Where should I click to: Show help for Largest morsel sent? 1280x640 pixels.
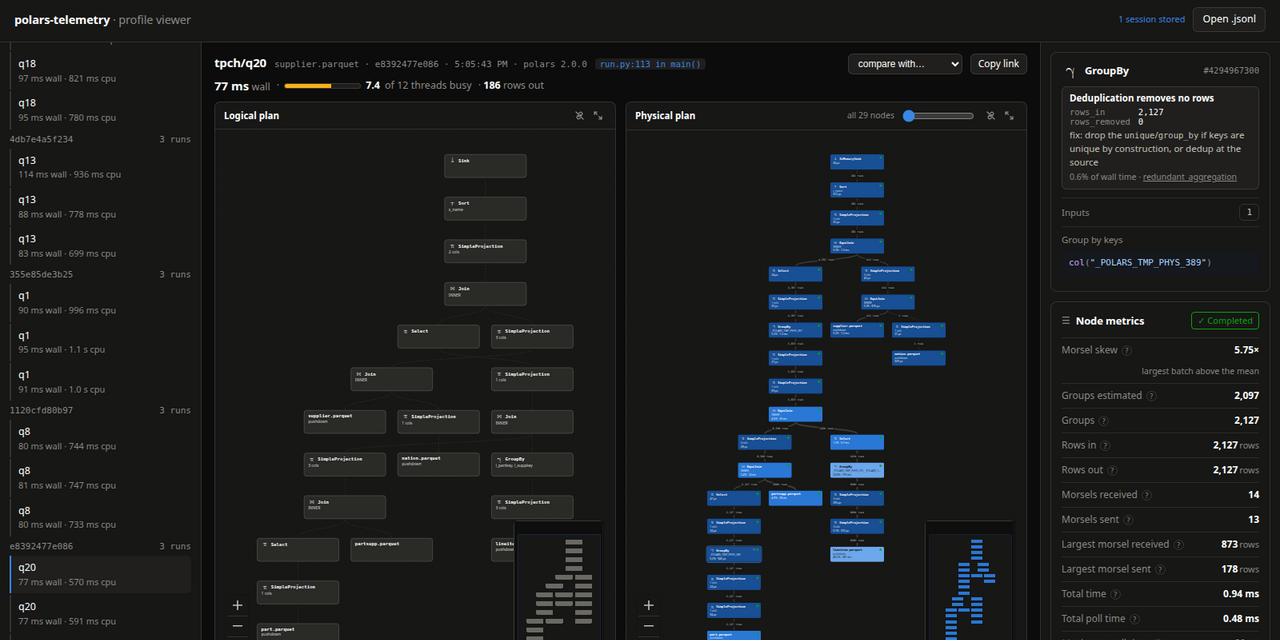click(x=1164, y=569)
